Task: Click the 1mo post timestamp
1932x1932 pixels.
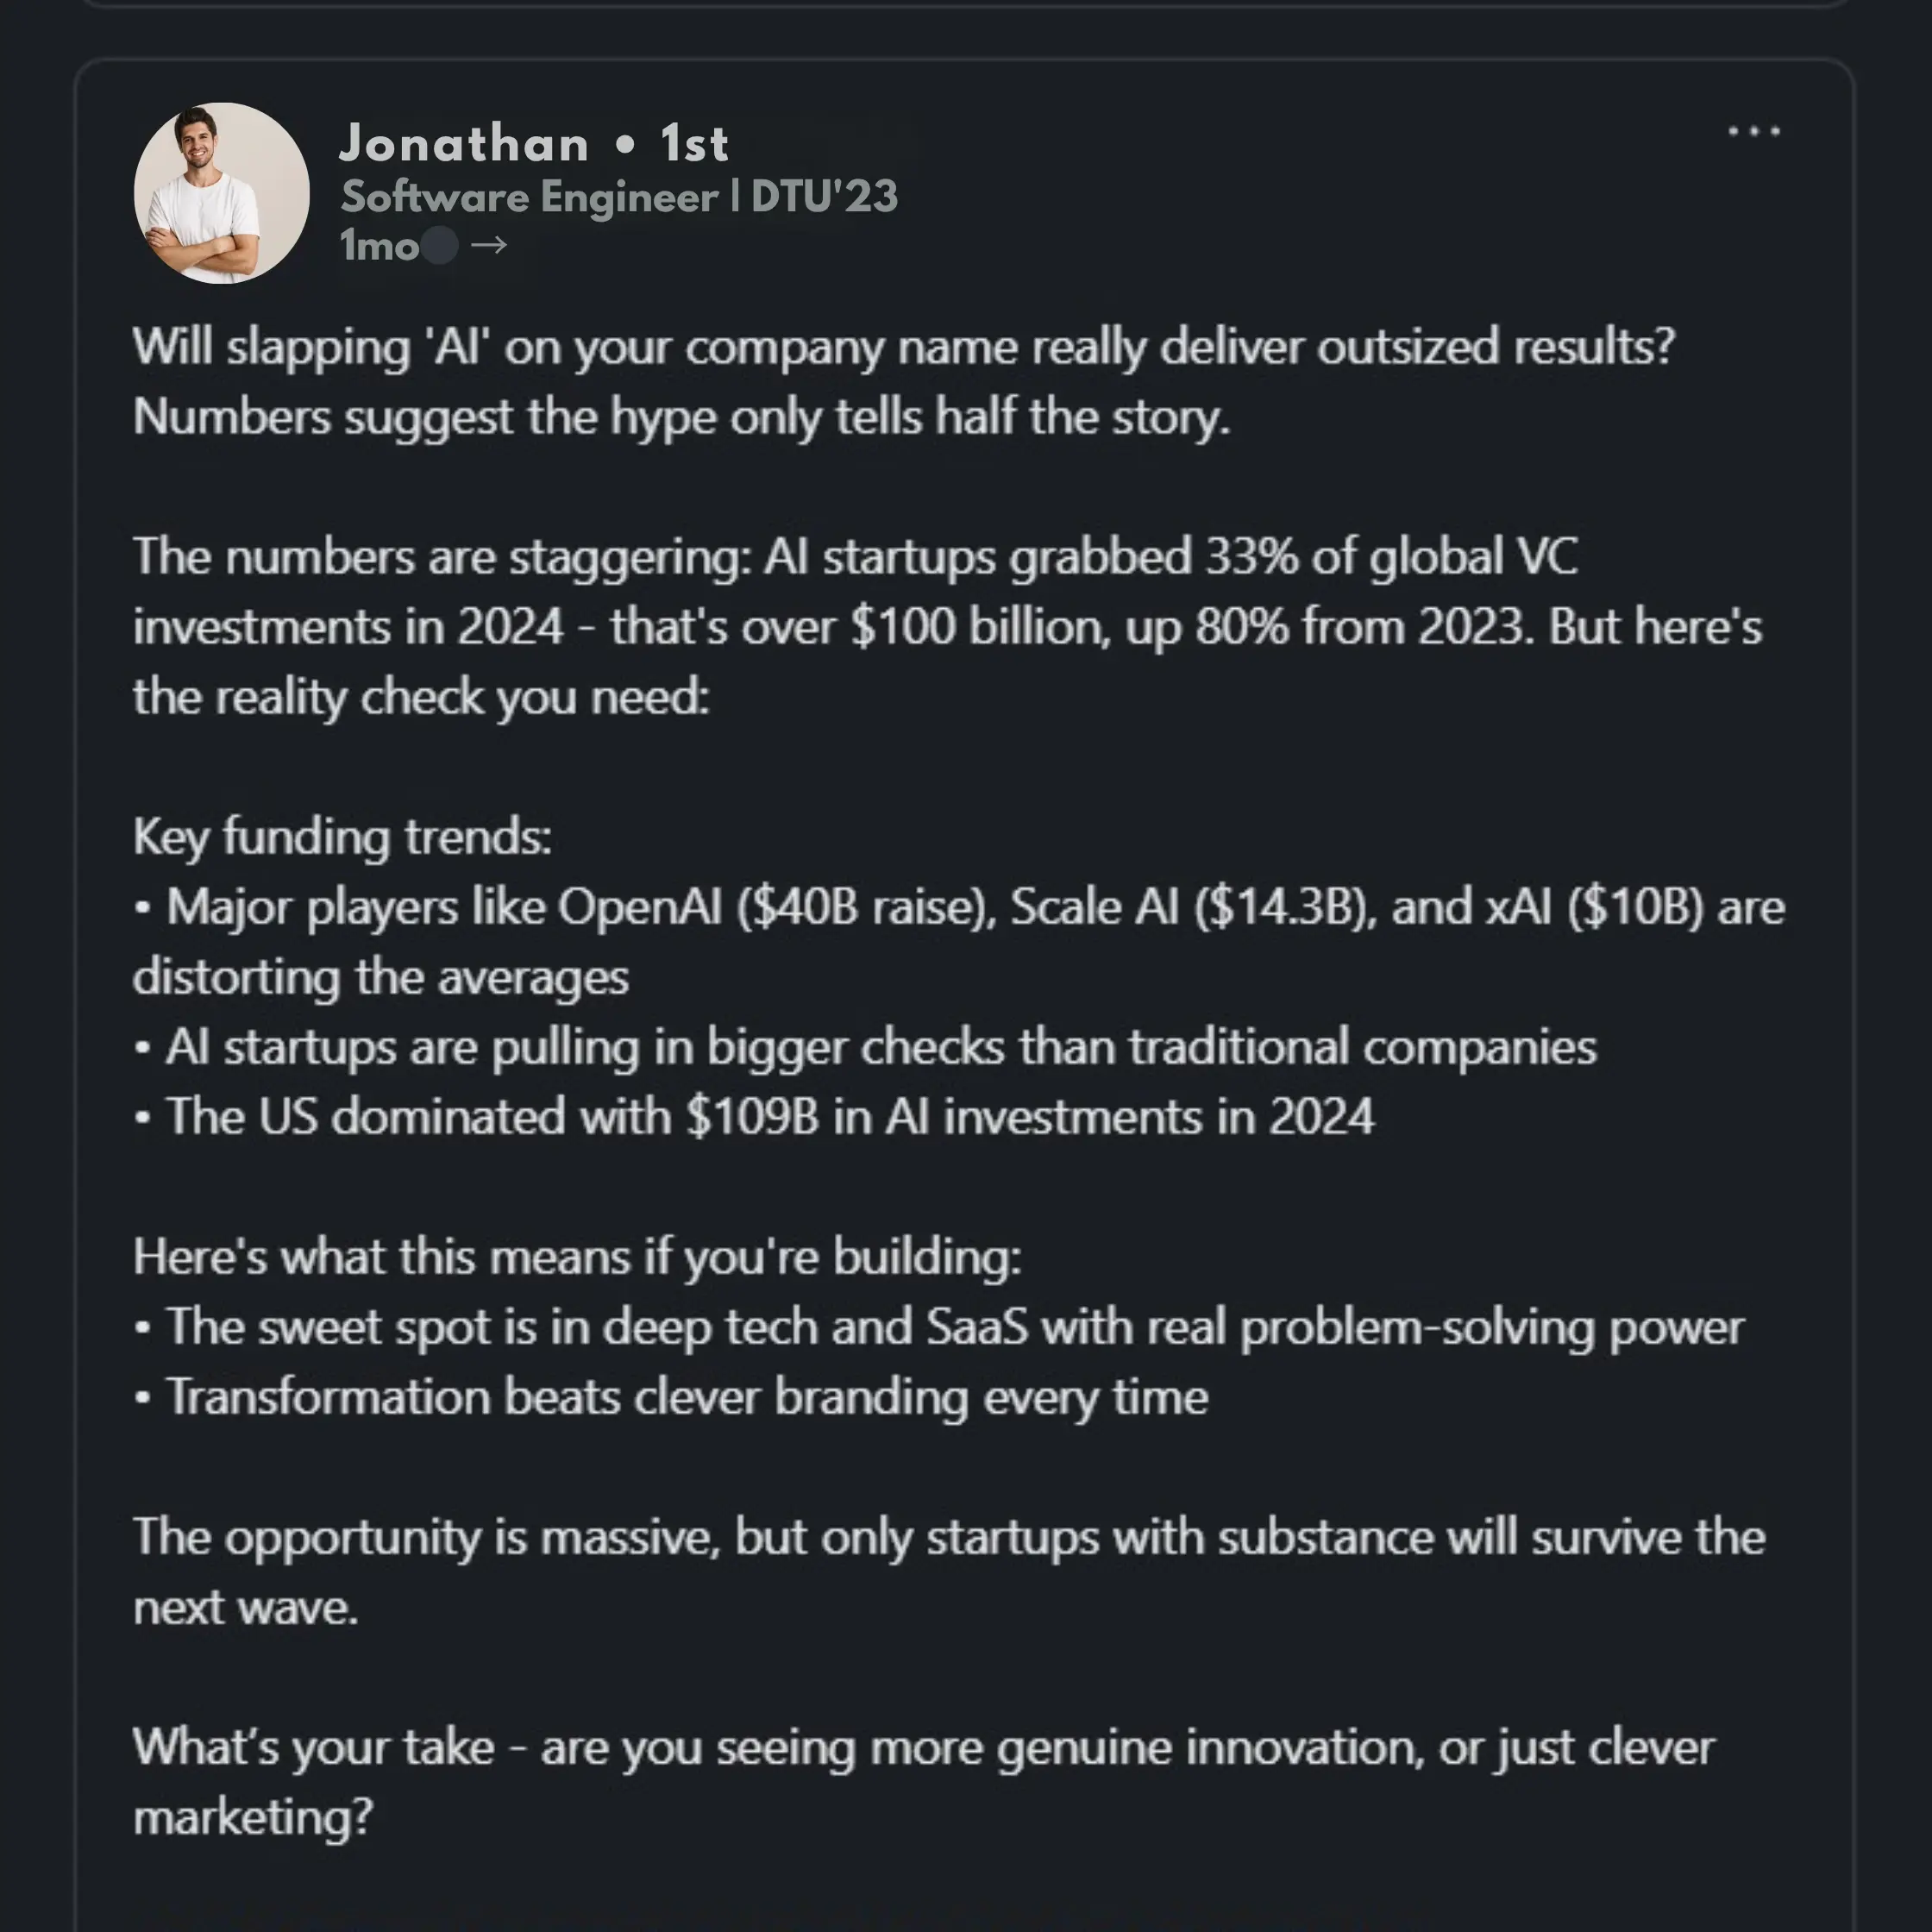Action: pos(378,246)
